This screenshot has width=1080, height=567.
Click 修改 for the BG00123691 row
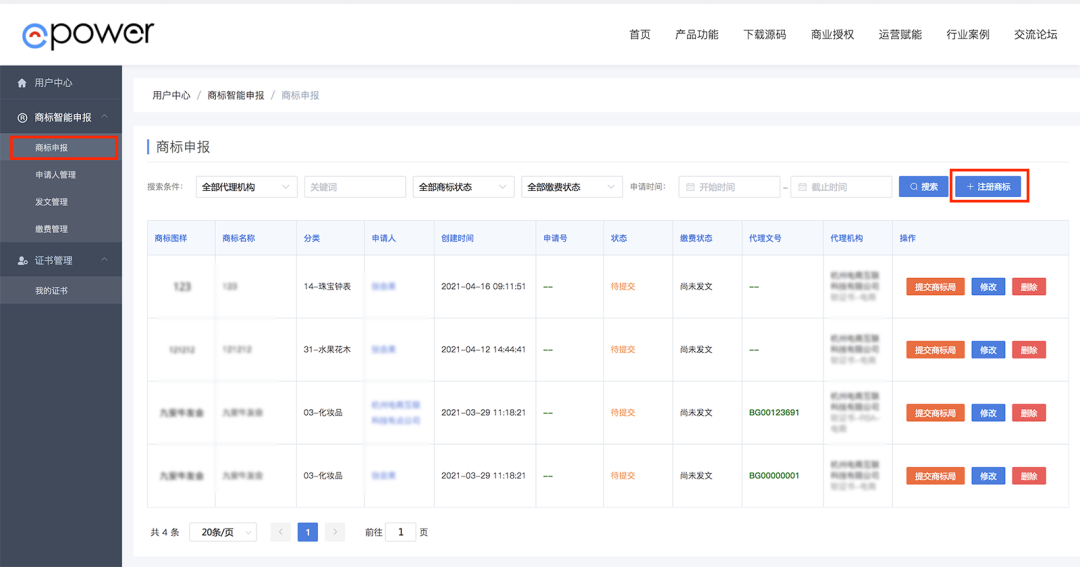pyautogui.click(x=988, y=413)
